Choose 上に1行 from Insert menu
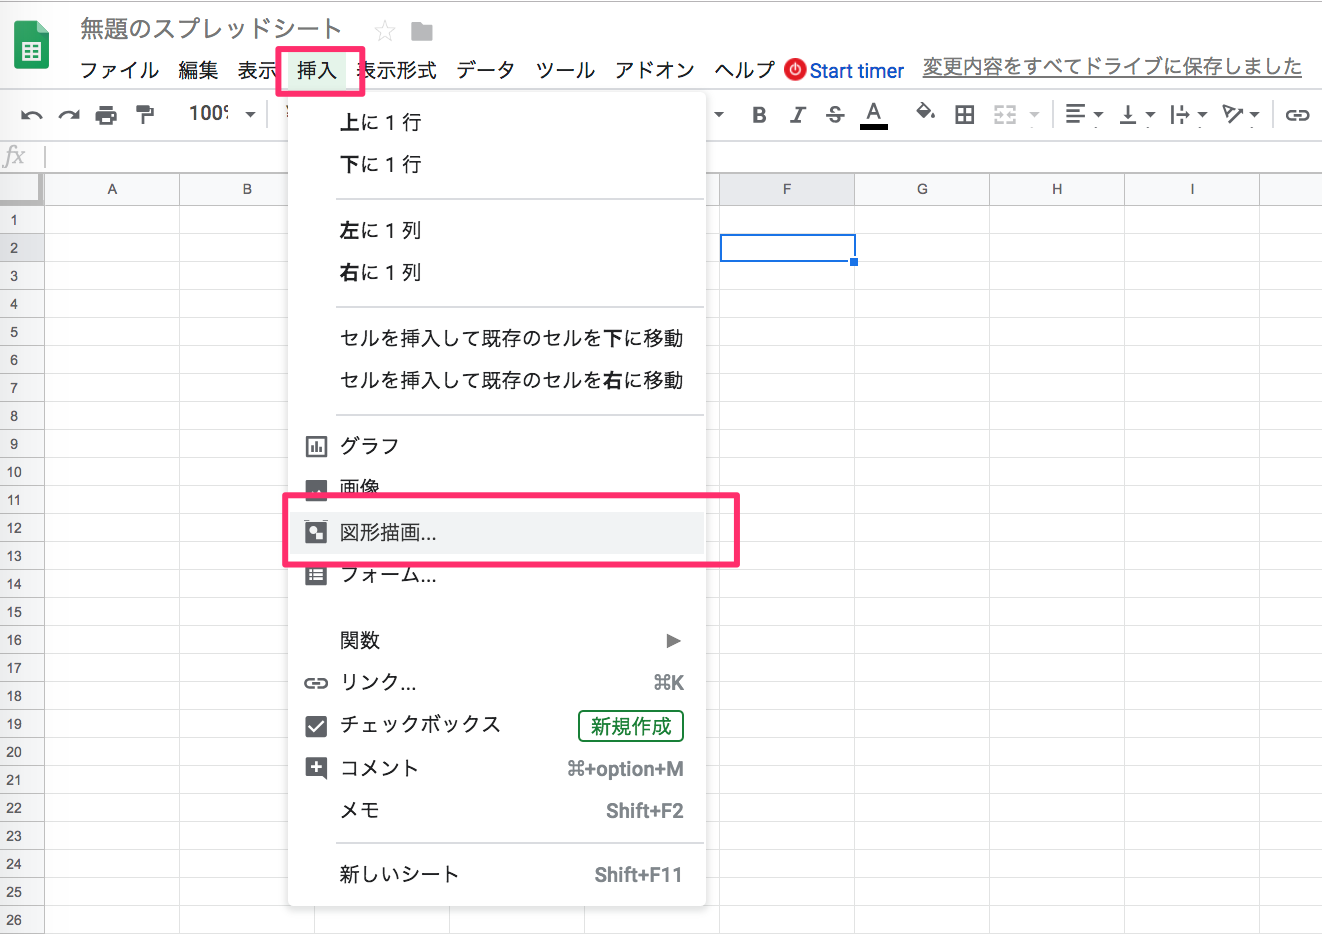Screen dimensions: 1322x934 click(496, 122)
